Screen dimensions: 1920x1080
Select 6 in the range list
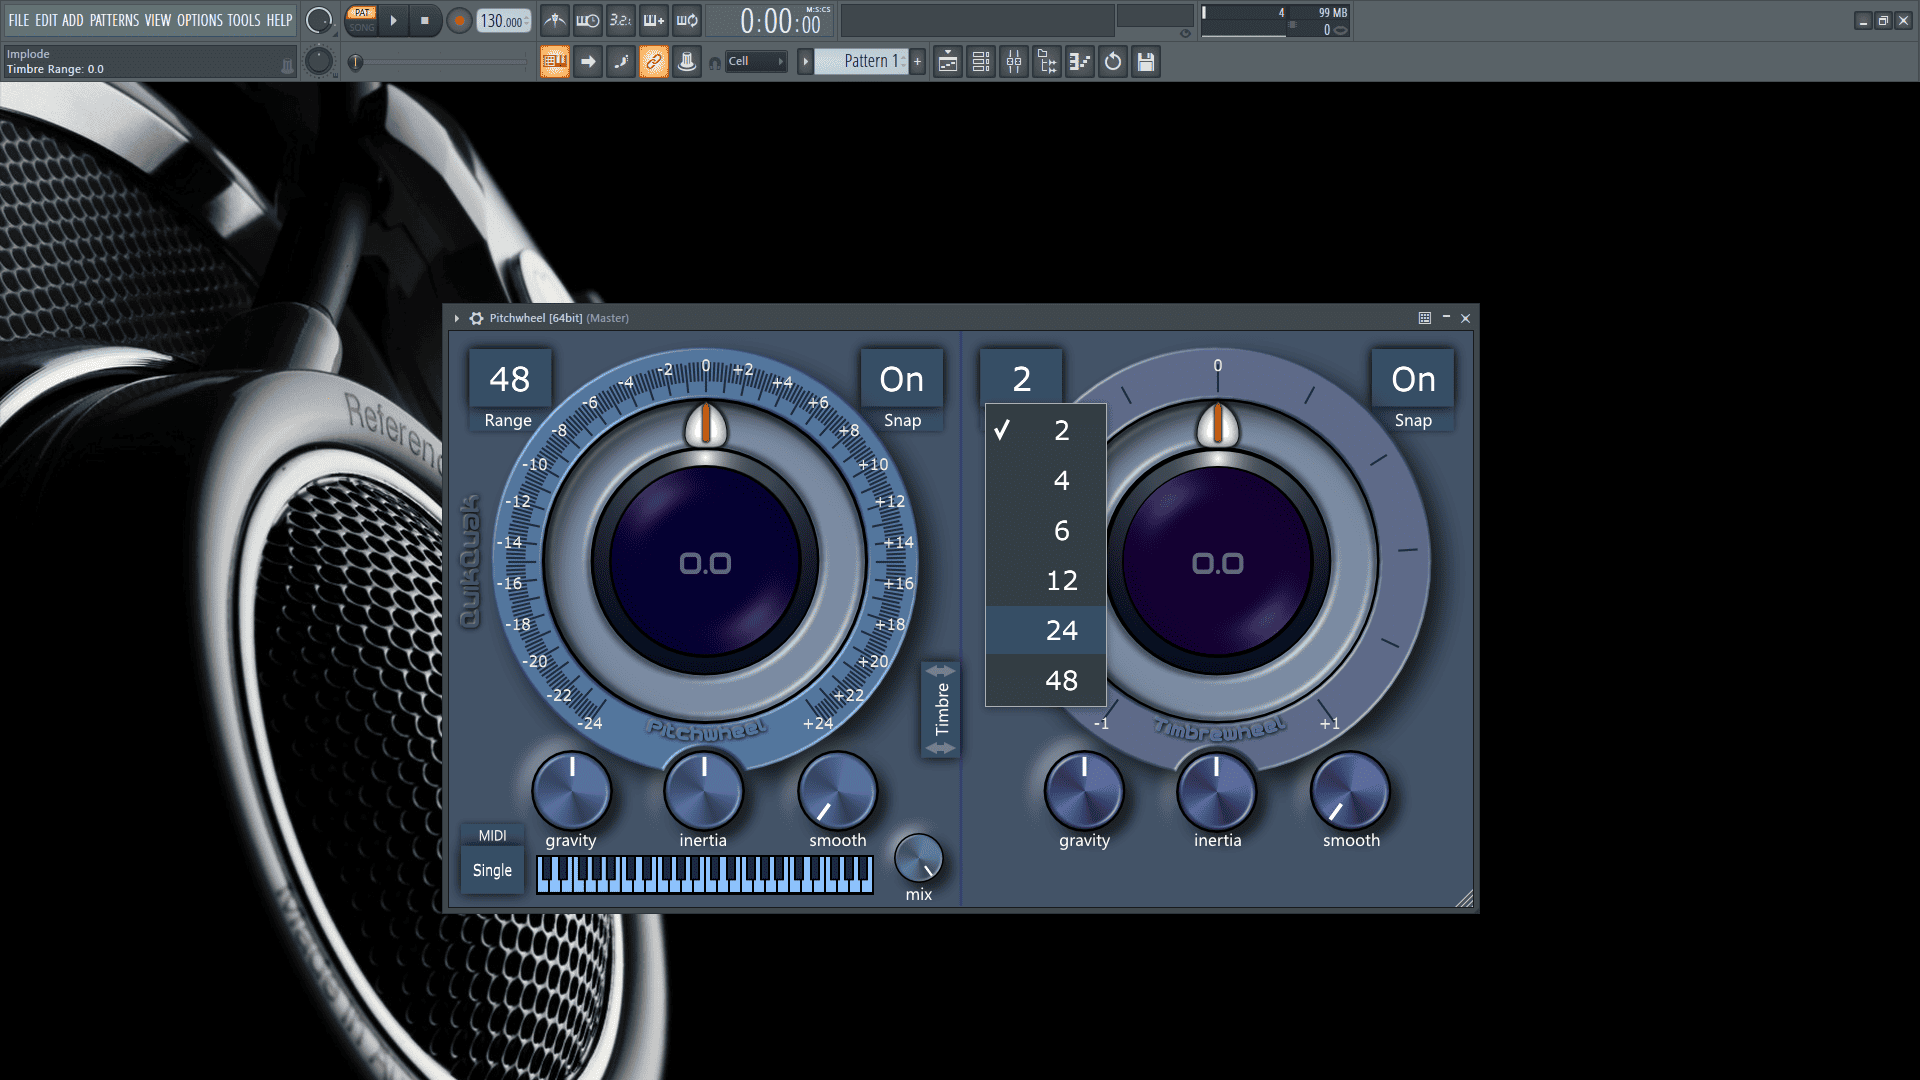point(1046,530)
